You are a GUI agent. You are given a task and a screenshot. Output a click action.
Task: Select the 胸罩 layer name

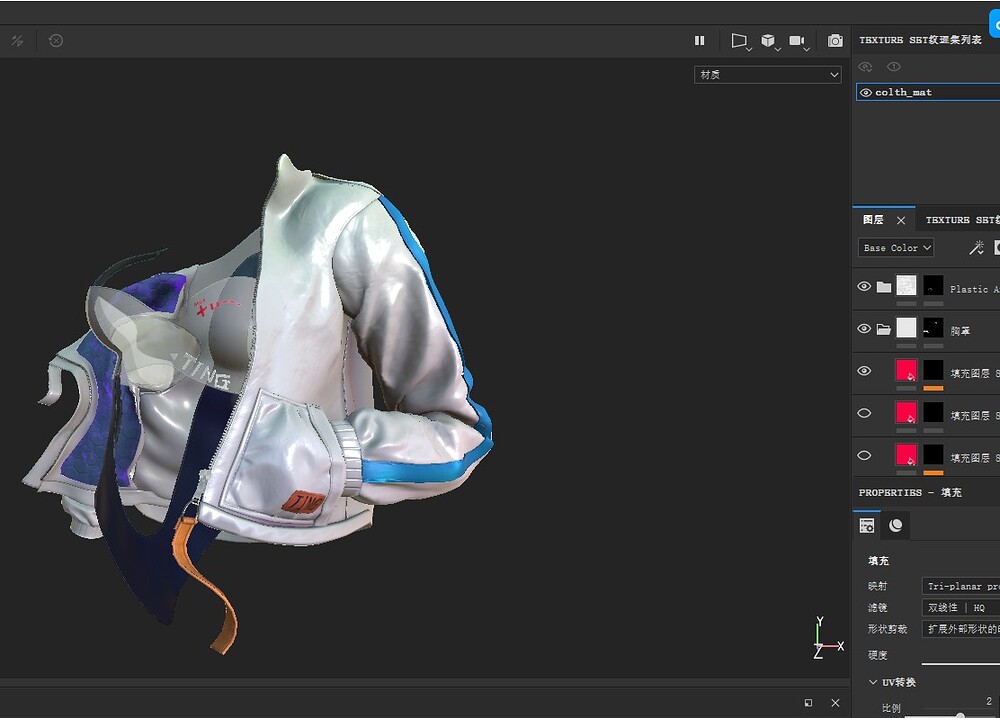pyautogui.click(x=960, y=331)
